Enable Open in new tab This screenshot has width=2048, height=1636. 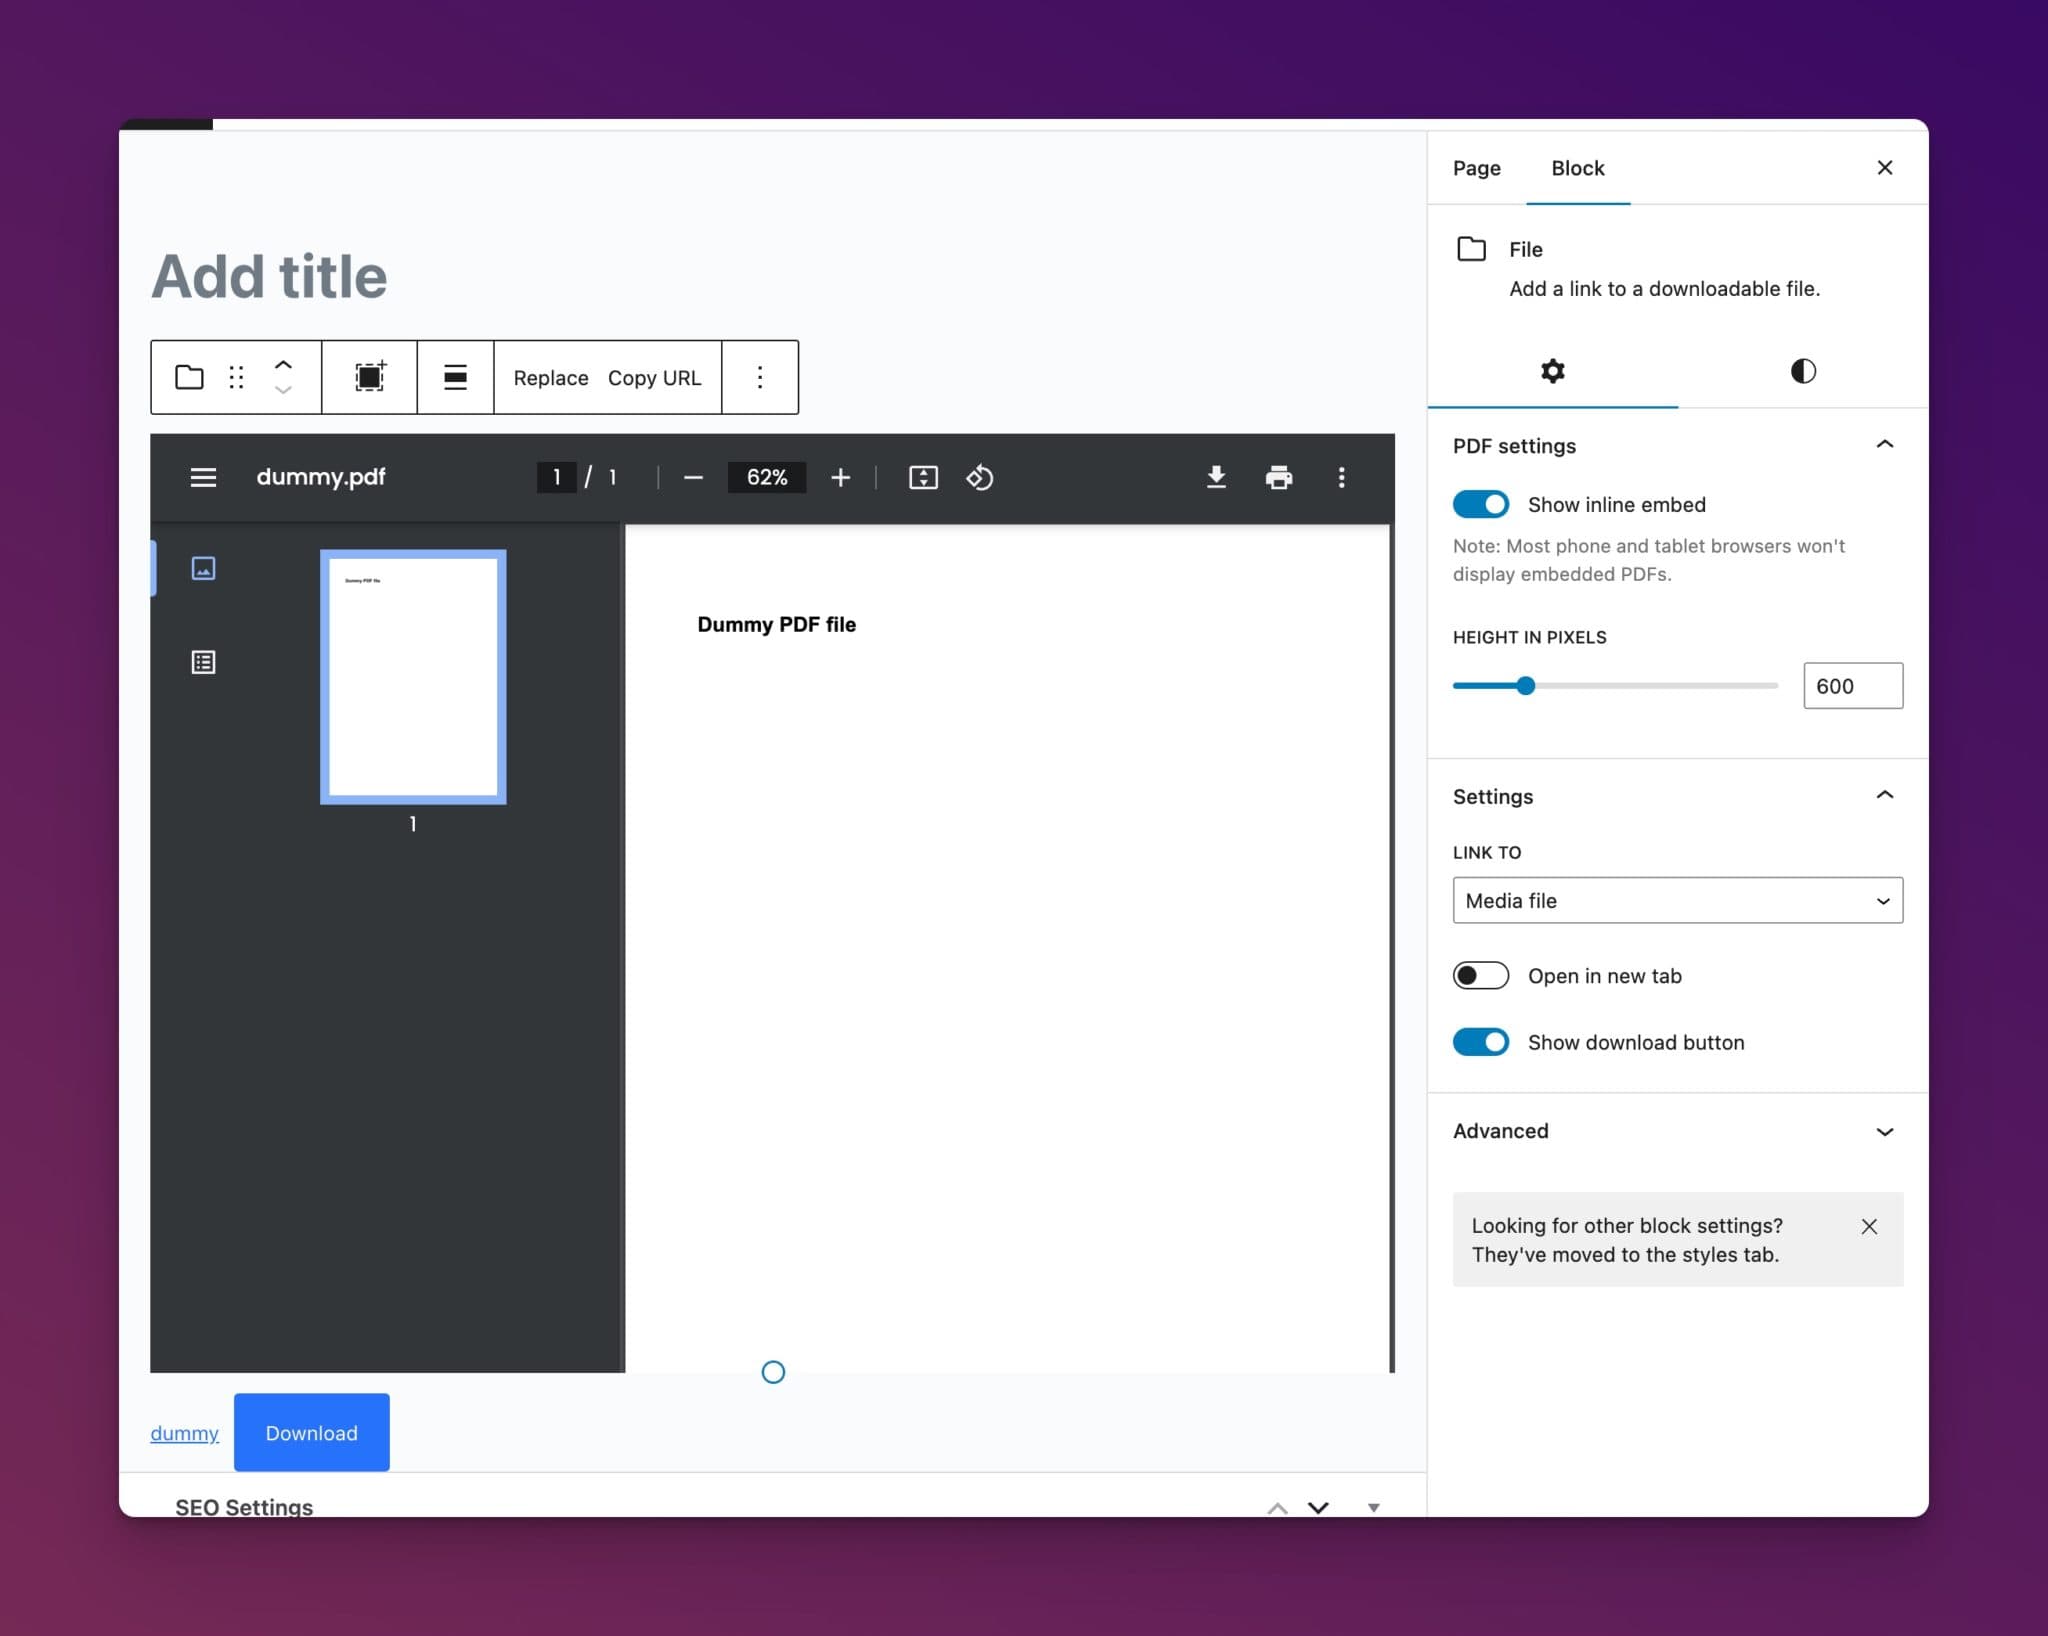click(x=1481, y=975)
